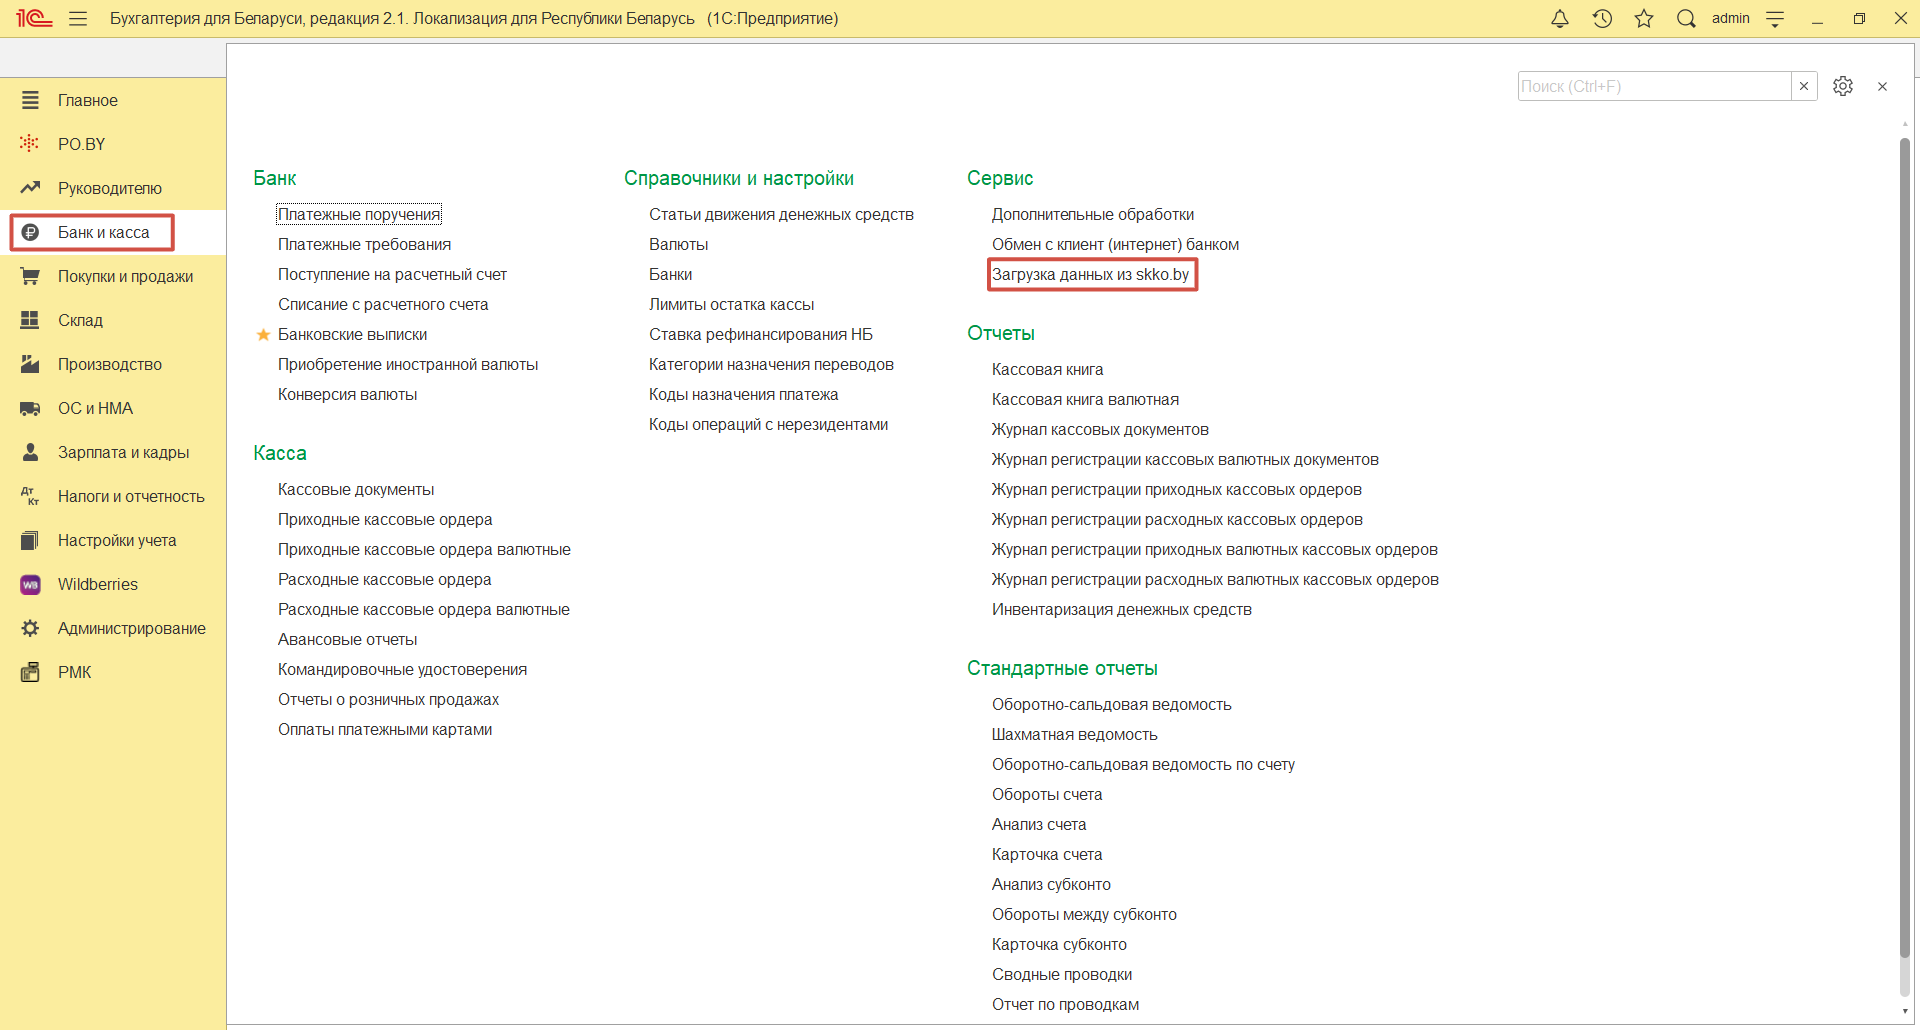Image resolution: width=1920 pixels, height=1030 pixels.
Task: Open notifications bell icon
Action: click(1559, 19)
